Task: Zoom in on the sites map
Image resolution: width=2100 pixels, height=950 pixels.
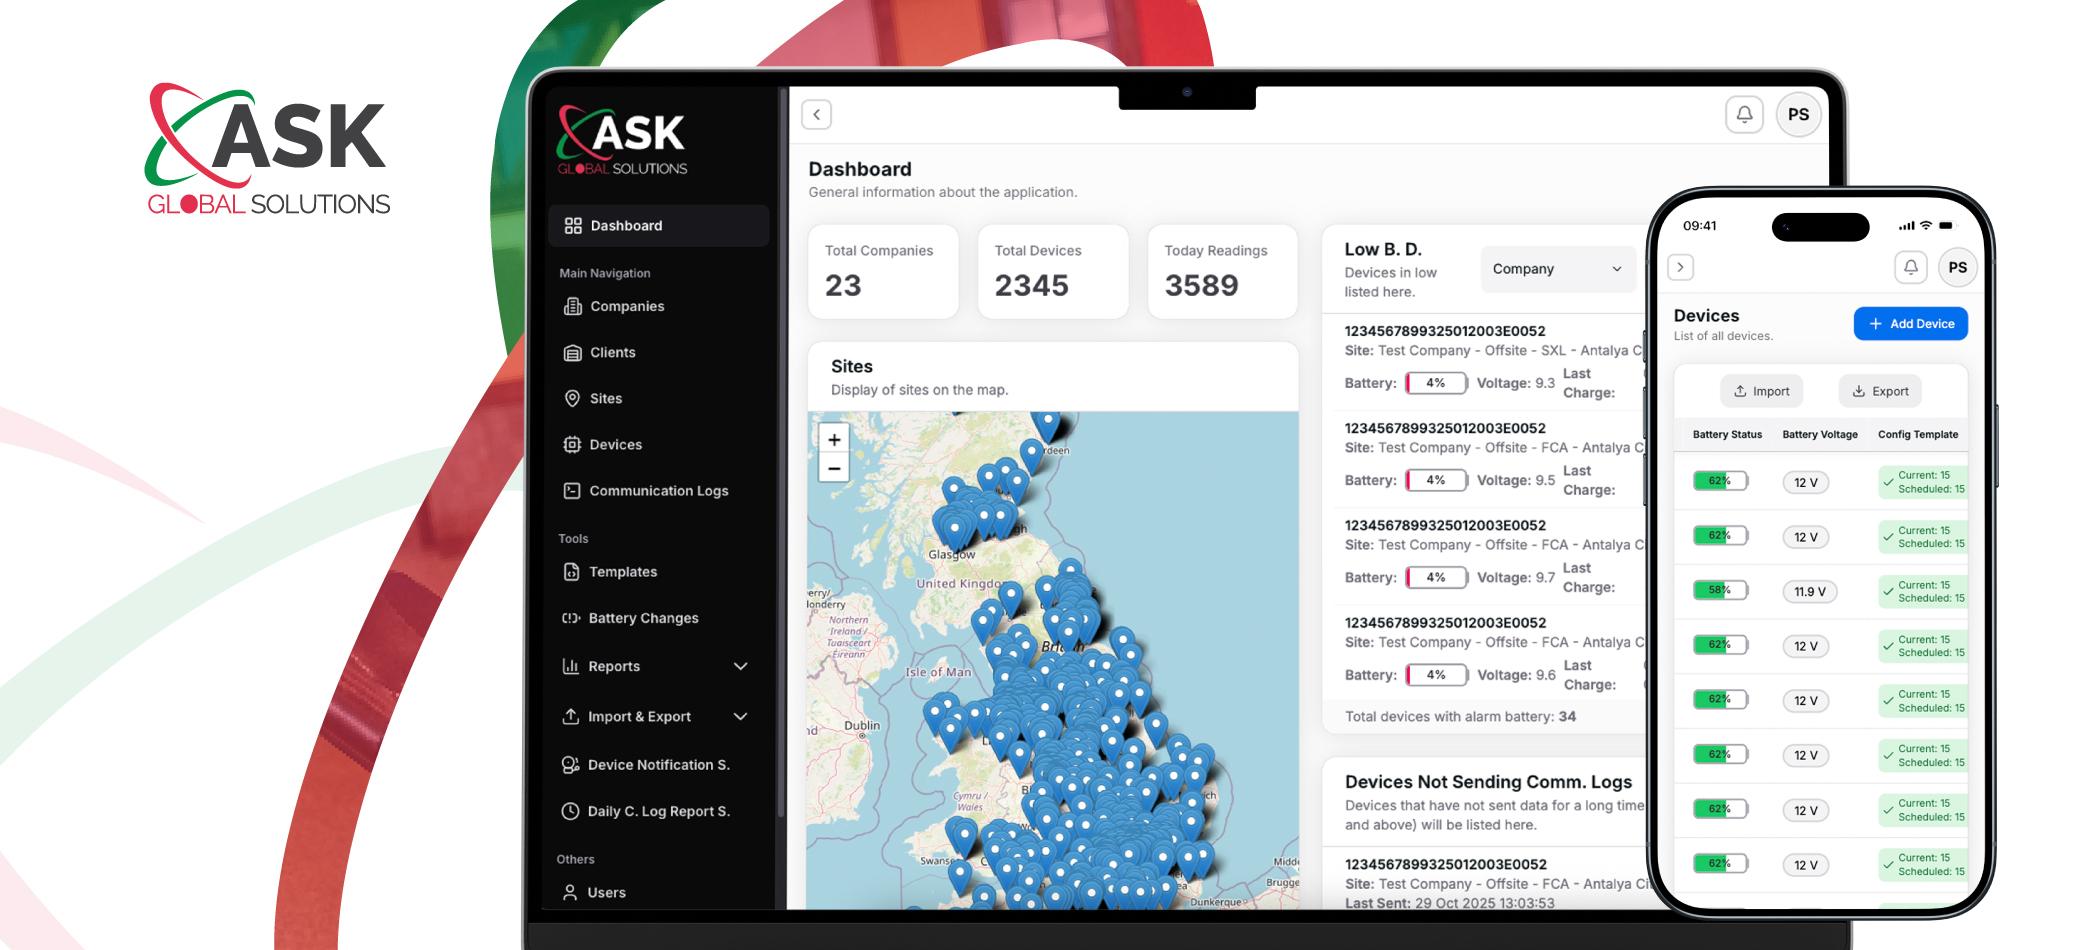Action: point(833,438)
